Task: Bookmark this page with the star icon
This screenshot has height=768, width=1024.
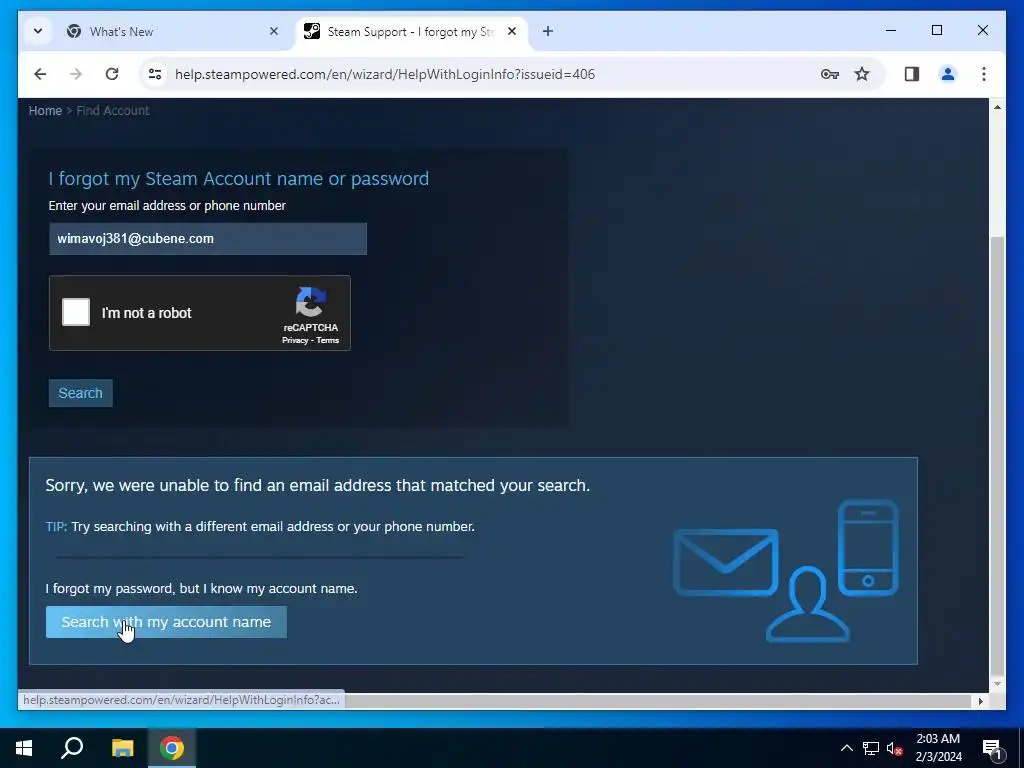Action: [x=862, y=74]
